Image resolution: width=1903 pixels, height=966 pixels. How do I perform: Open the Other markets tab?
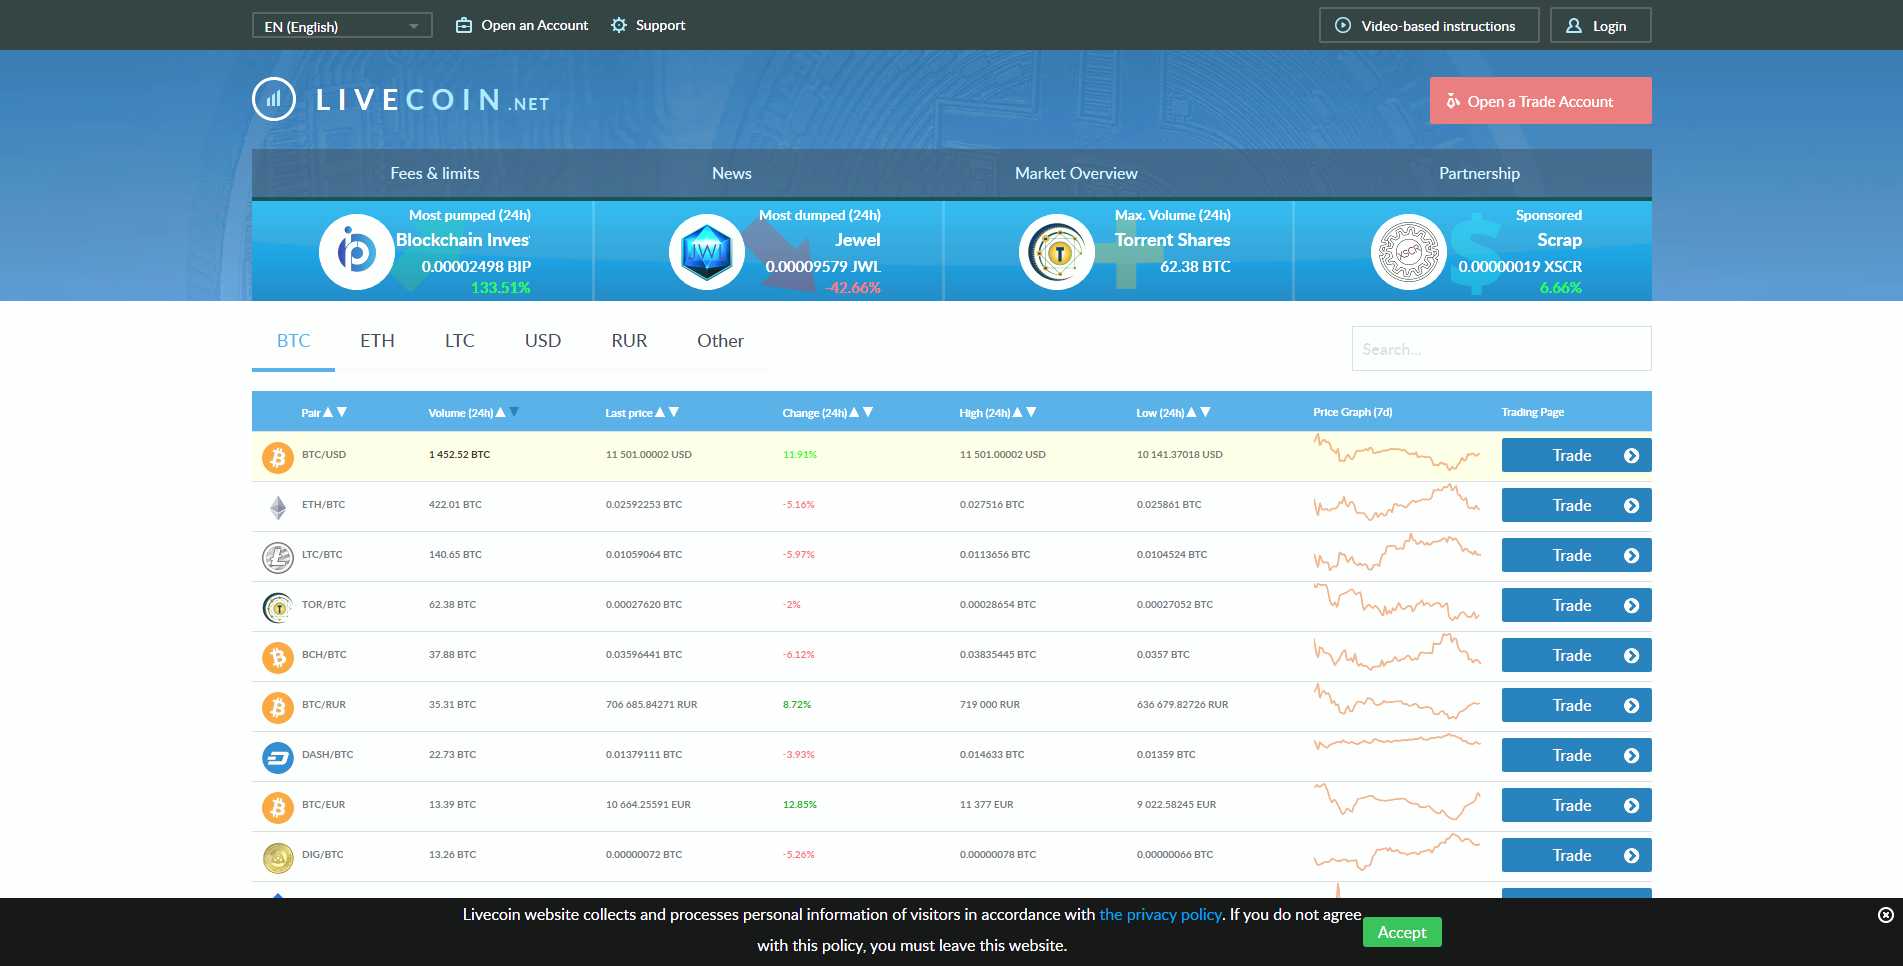pos(720,341)
